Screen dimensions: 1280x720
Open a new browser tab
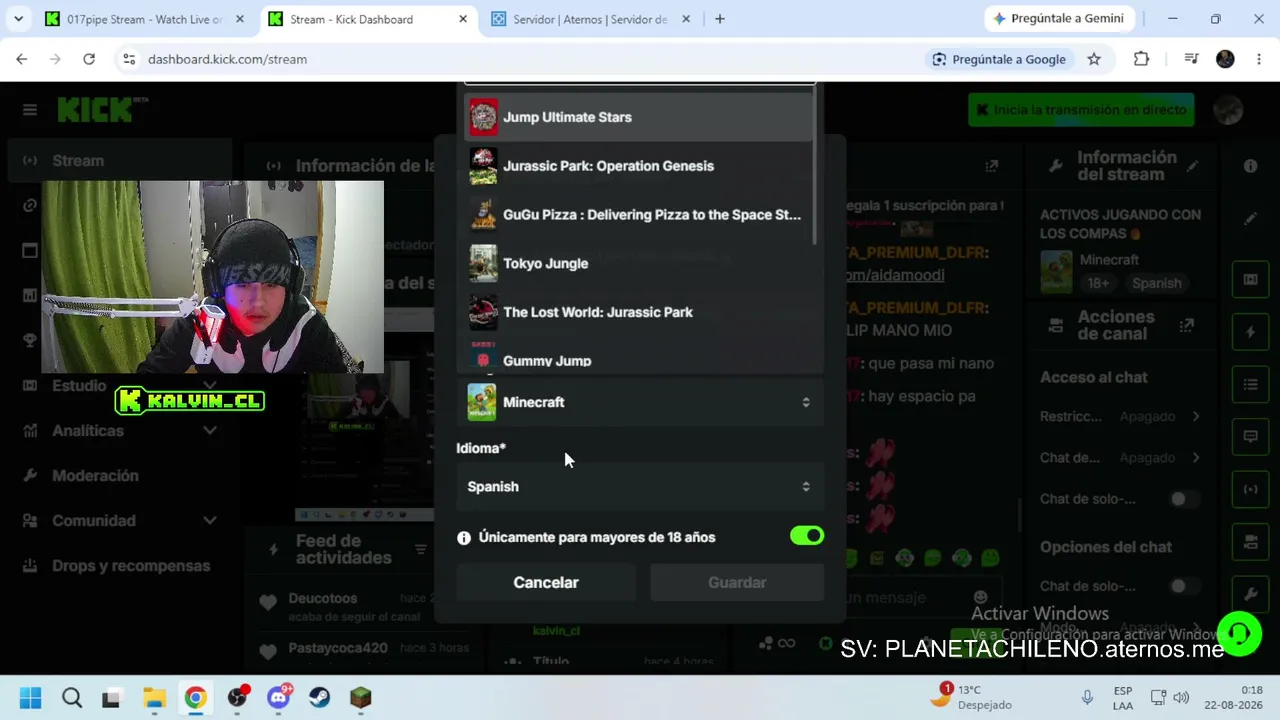[x=719, y=19]
